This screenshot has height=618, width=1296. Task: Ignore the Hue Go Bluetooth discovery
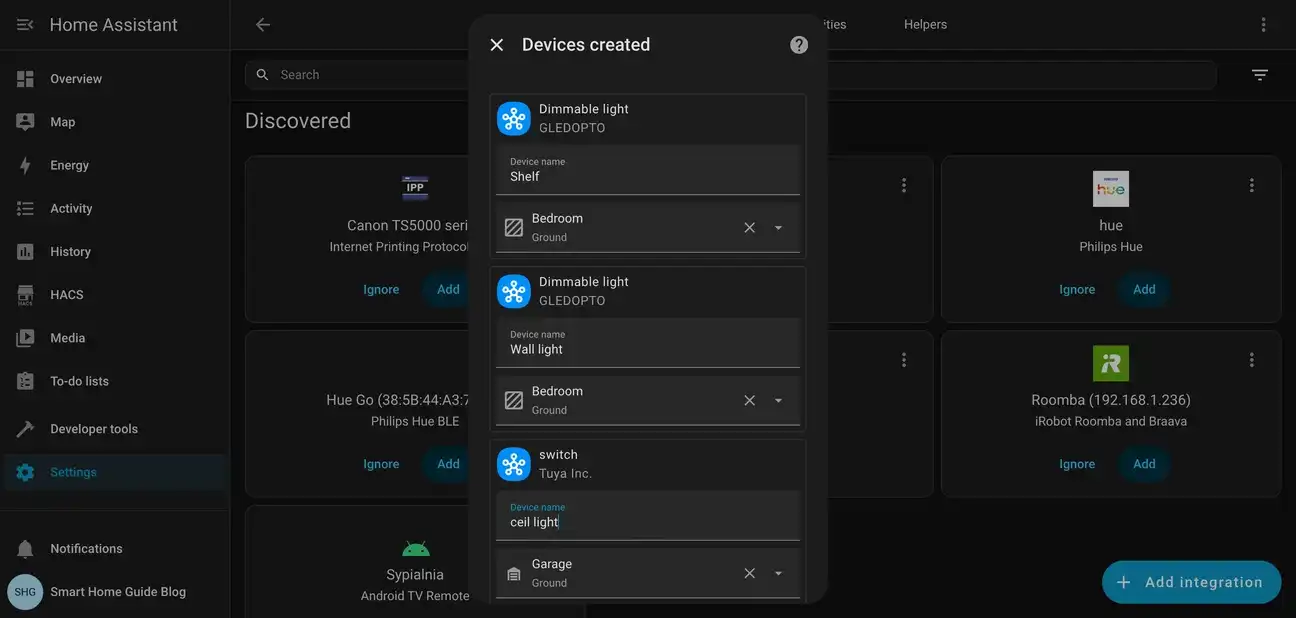[381, 463]
